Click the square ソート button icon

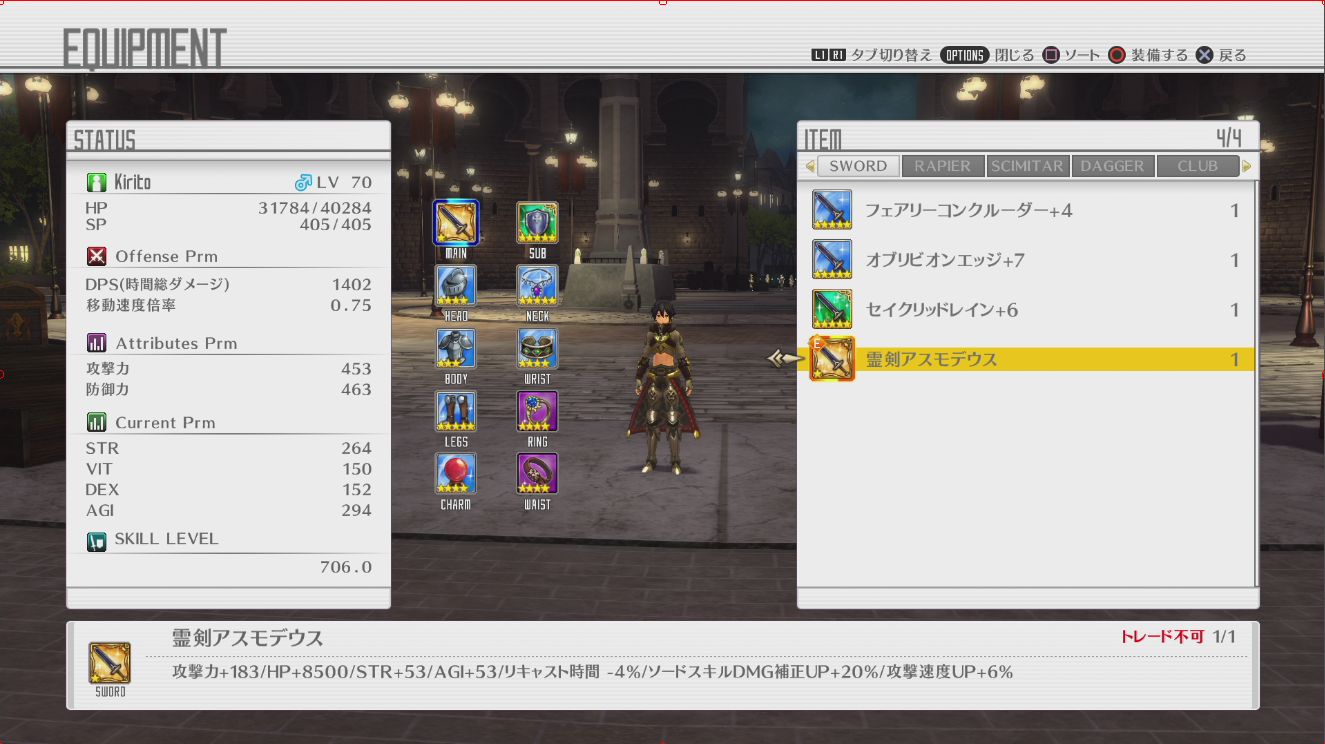pyautogui.click(x=1051, y=55)
